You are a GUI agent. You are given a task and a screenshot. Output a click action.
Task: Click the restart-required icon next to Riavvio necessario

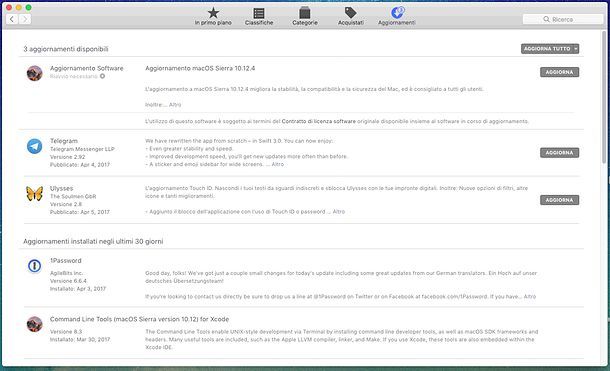(102, 76)
